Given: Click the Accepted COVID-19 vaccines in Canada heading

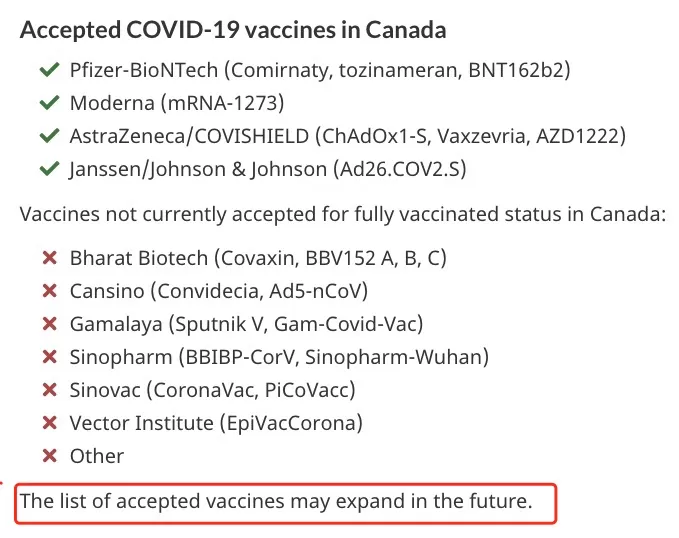Looking at the screenshot, I should 233,30.
